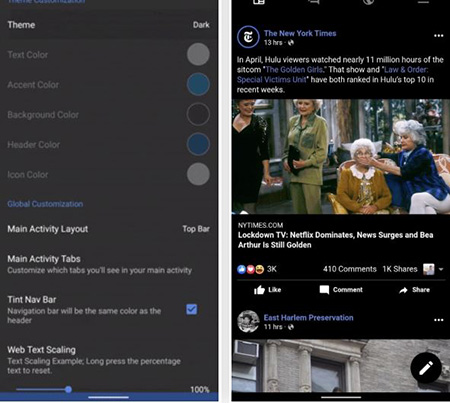Image resolution: width=450 pixels, height=403 pixels.
Task: Choose the Header Color swatch
Action: [198, 144]
